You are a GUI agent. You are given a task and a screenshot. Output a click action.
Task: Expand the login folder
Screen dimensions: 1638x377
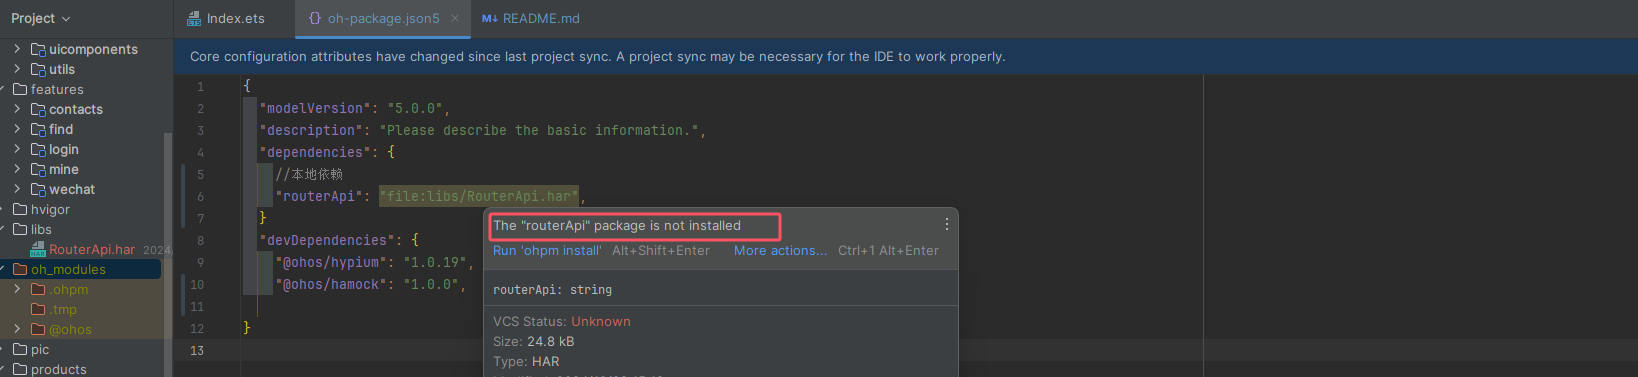[x=17, y=149]
